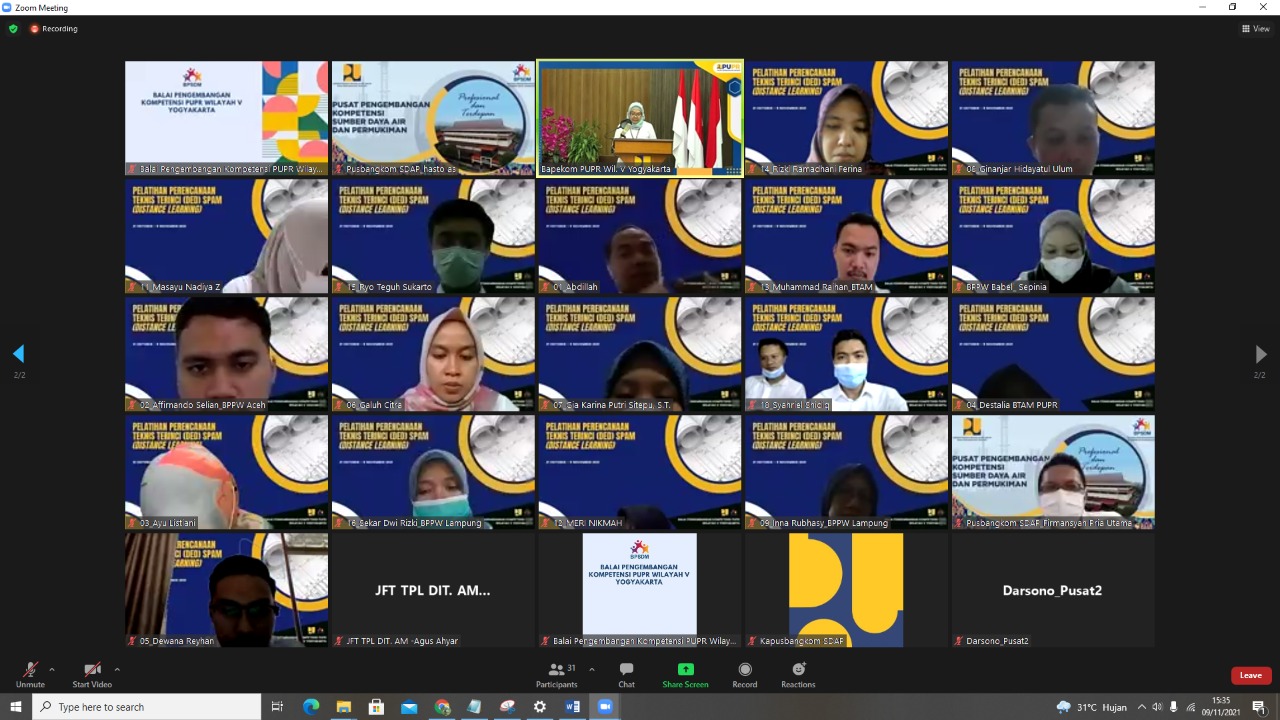Image resolution: width=1280 pixels, height=720 pixels.
Task: Select 01_Abdillah video tile
Action: point(640,236)
